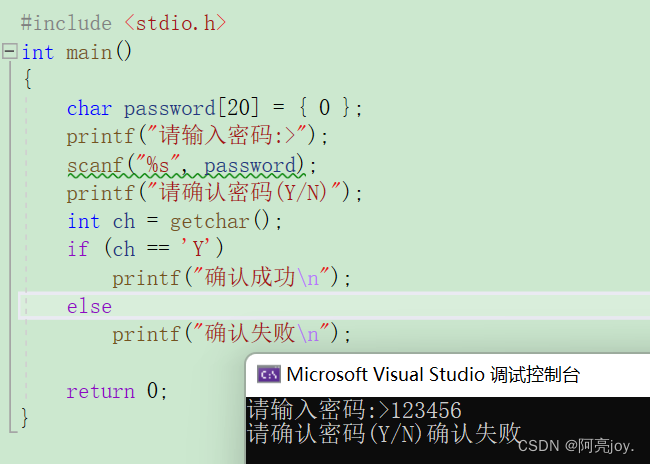Click the console output line showing 确认失败
Screen dimensions: 650x464
[383, 434]
